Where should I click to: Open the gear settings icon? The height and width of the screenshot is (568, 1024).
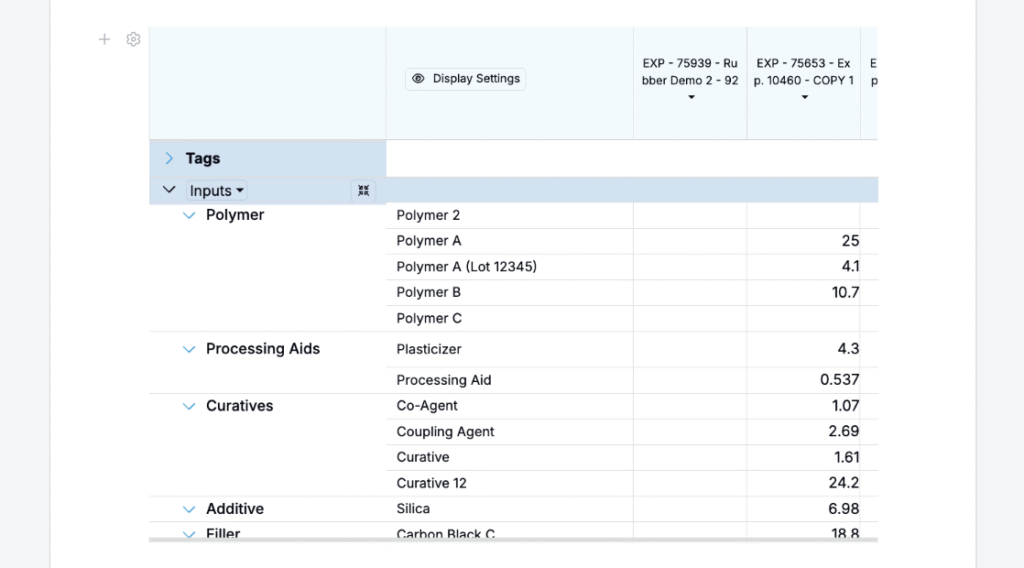tap(133, 39)
